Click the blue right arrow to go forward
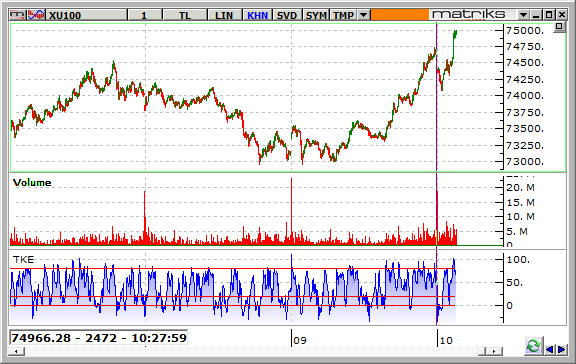 pyautogui.click(x=562, y=349)
